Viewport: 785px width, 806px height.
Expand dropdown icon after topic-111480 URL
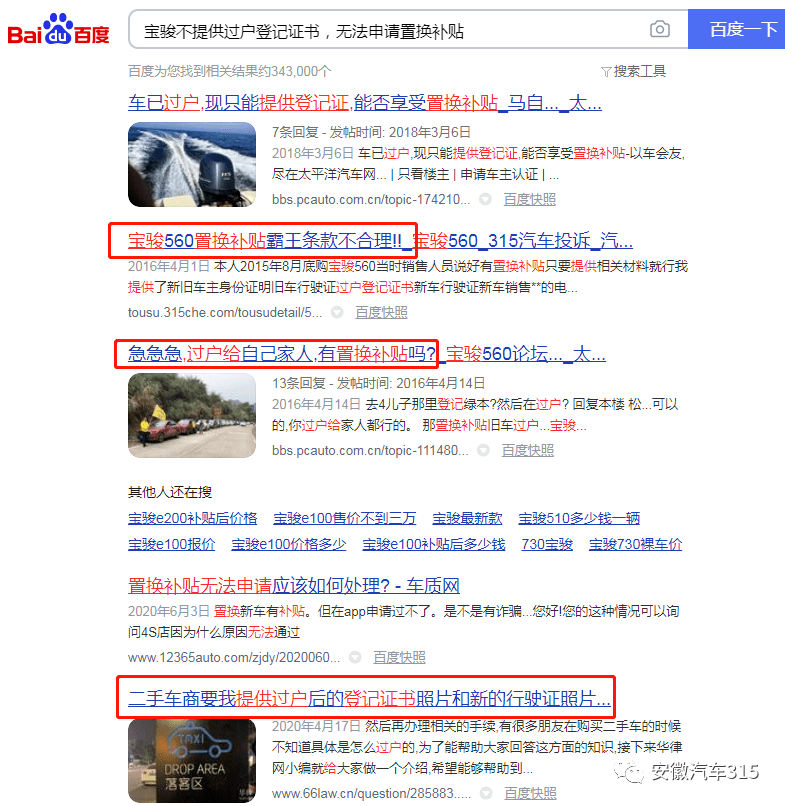coord(483,450)
